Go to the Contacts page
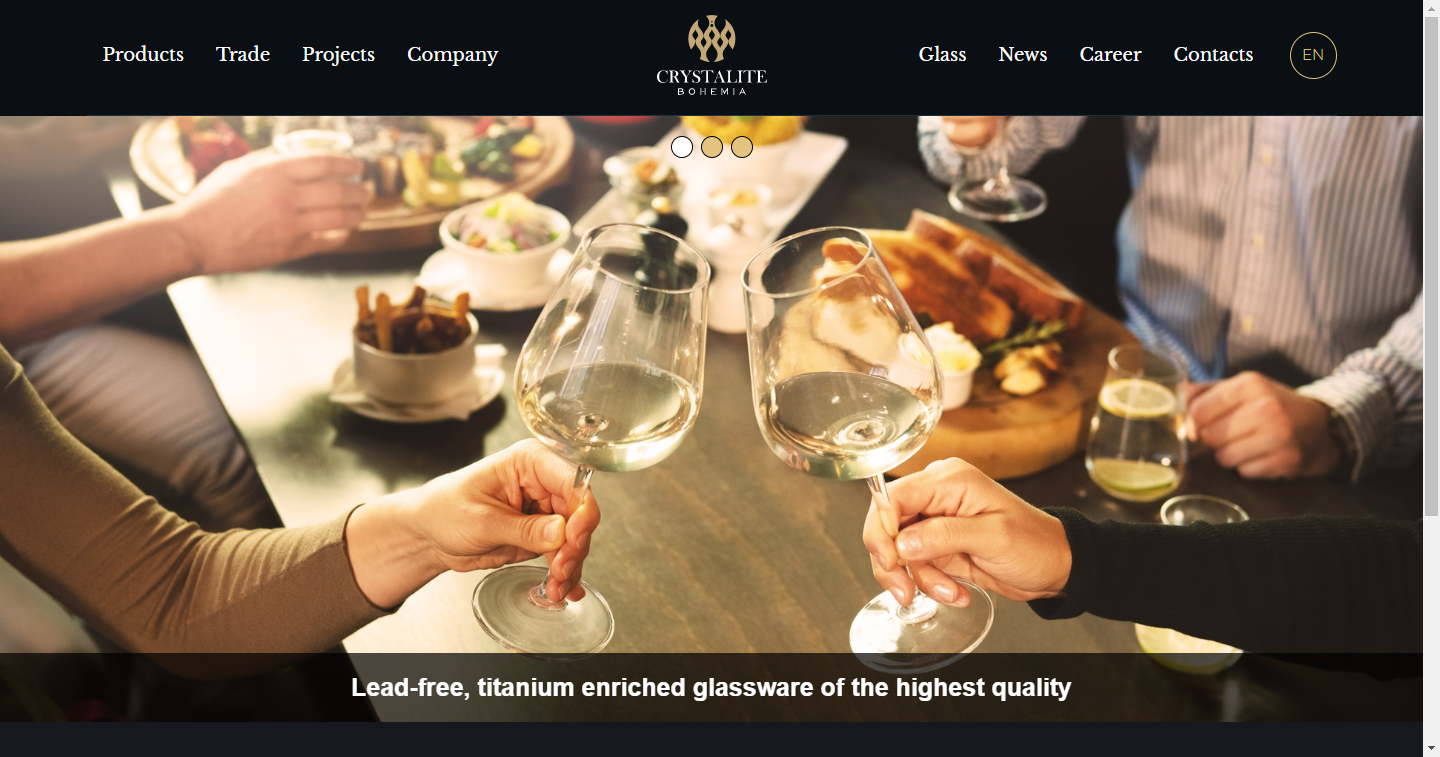 pos(1213,54)
